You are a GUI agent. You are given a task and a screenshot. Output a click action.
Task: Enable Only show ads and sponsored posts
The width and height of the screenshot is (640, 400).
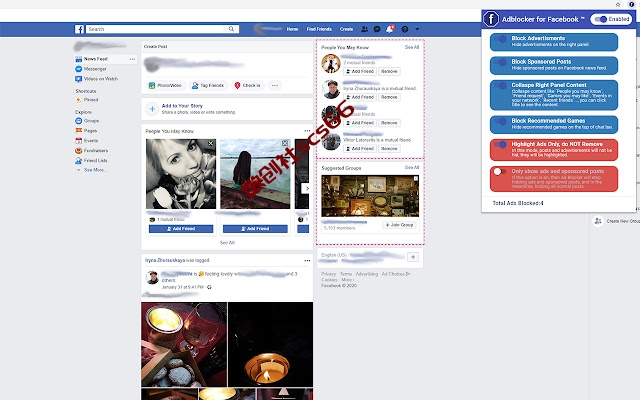point(499,172)
